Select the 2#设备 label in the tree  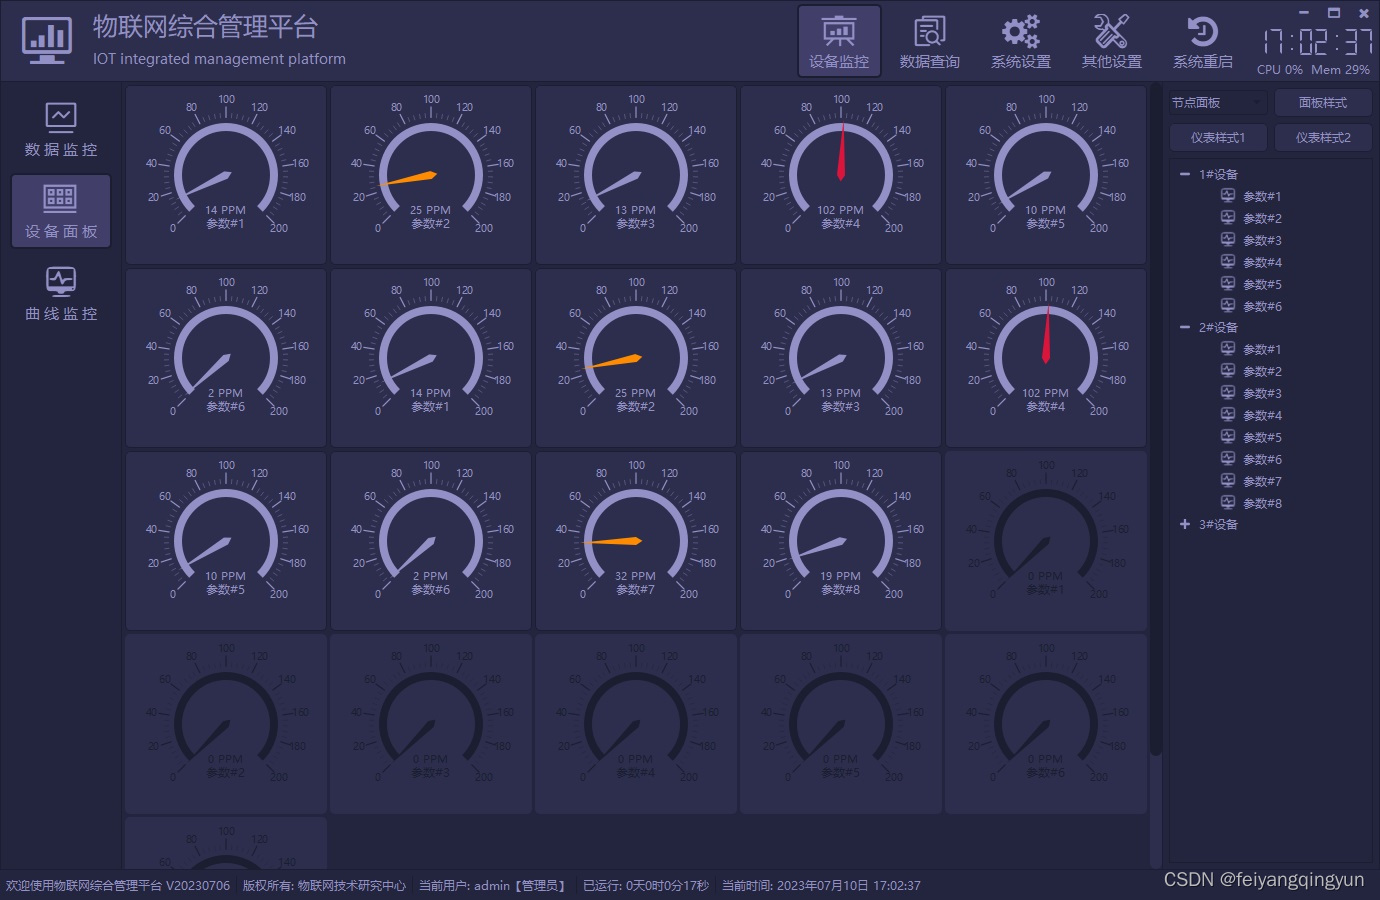coord(1218,327)
